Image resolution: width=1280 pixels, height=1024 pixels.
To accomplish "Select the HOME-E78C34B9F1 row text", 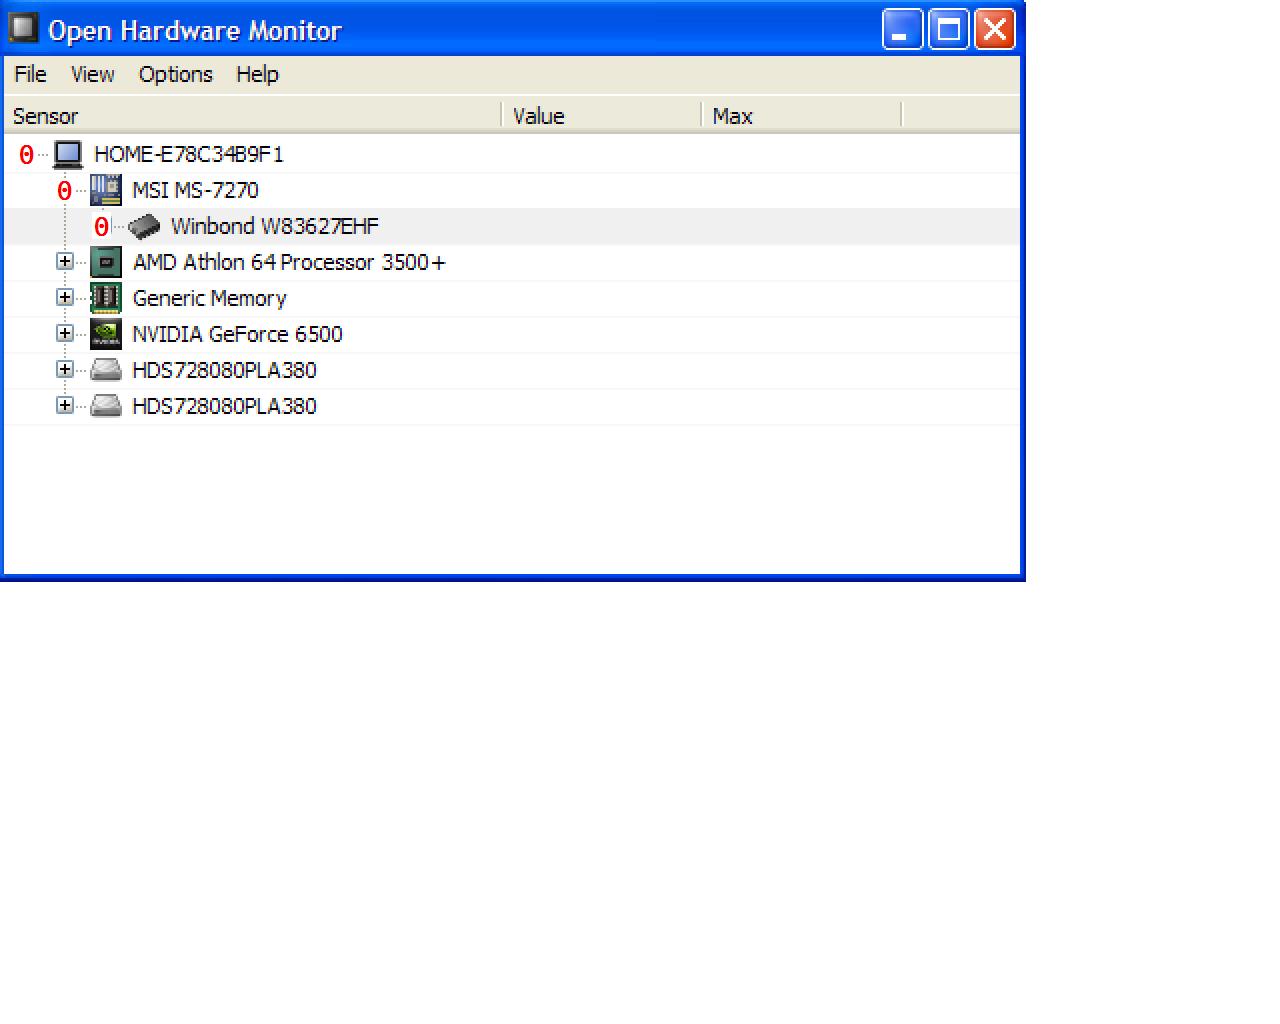I will pyautogui.click(x=189, y=154).
